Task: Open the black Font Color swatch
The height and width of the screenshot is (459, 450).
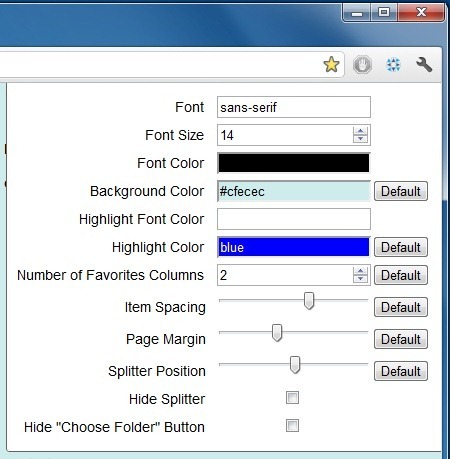Action: coord(294,163)
